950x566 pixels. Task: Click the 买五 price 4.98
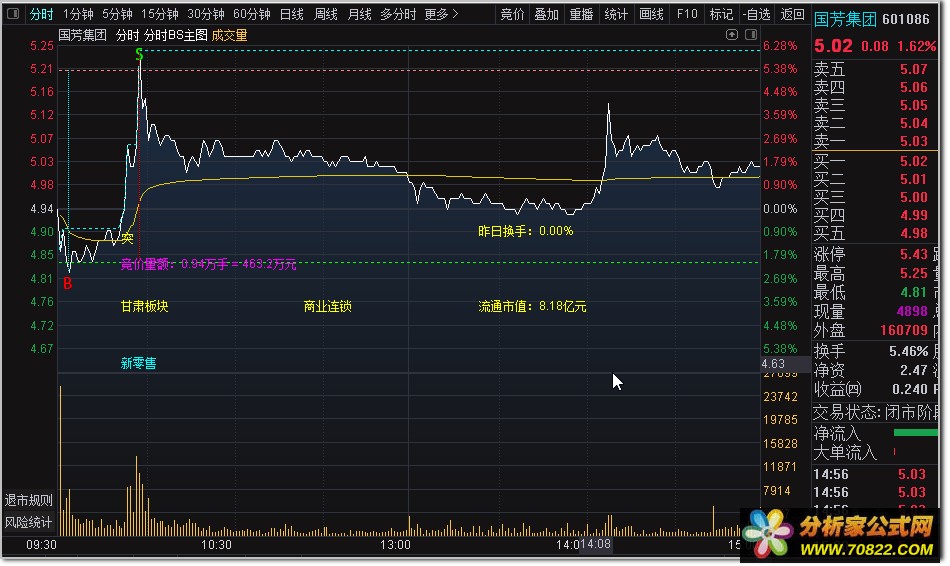pyautogui.click(x=914, y=233)
